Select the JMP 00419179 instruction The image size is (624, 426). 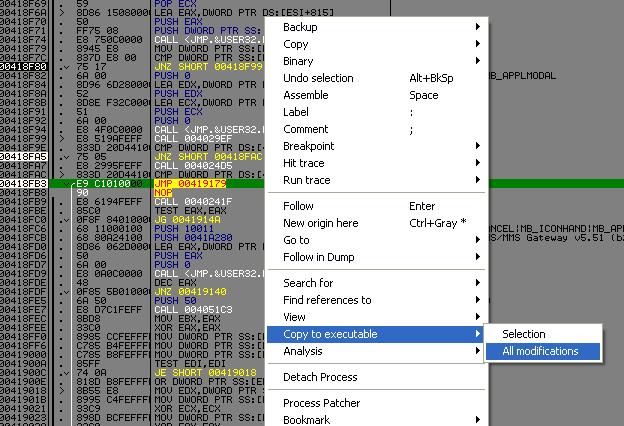(x=190, y=184)
